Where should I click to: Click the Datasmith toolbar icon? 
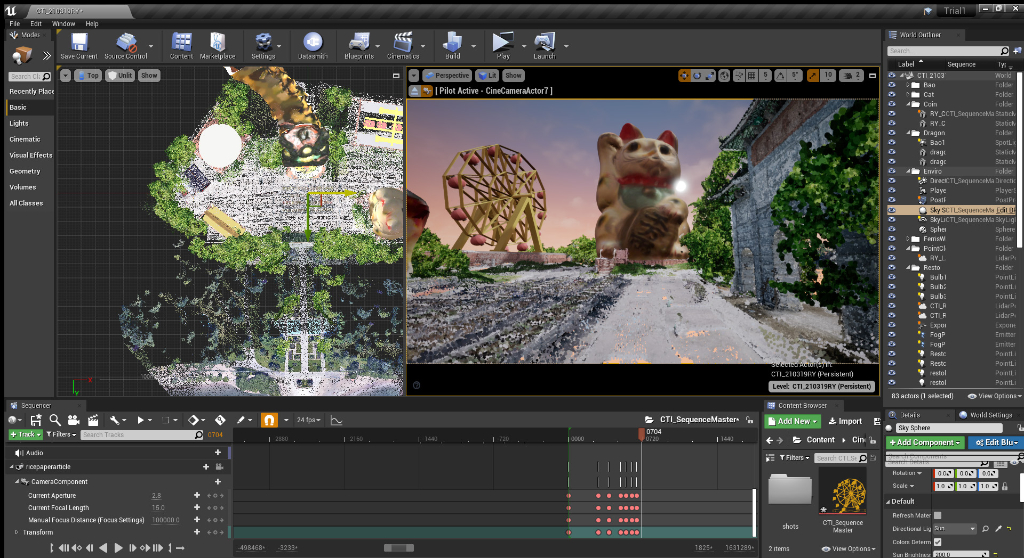tap(313, 43)
